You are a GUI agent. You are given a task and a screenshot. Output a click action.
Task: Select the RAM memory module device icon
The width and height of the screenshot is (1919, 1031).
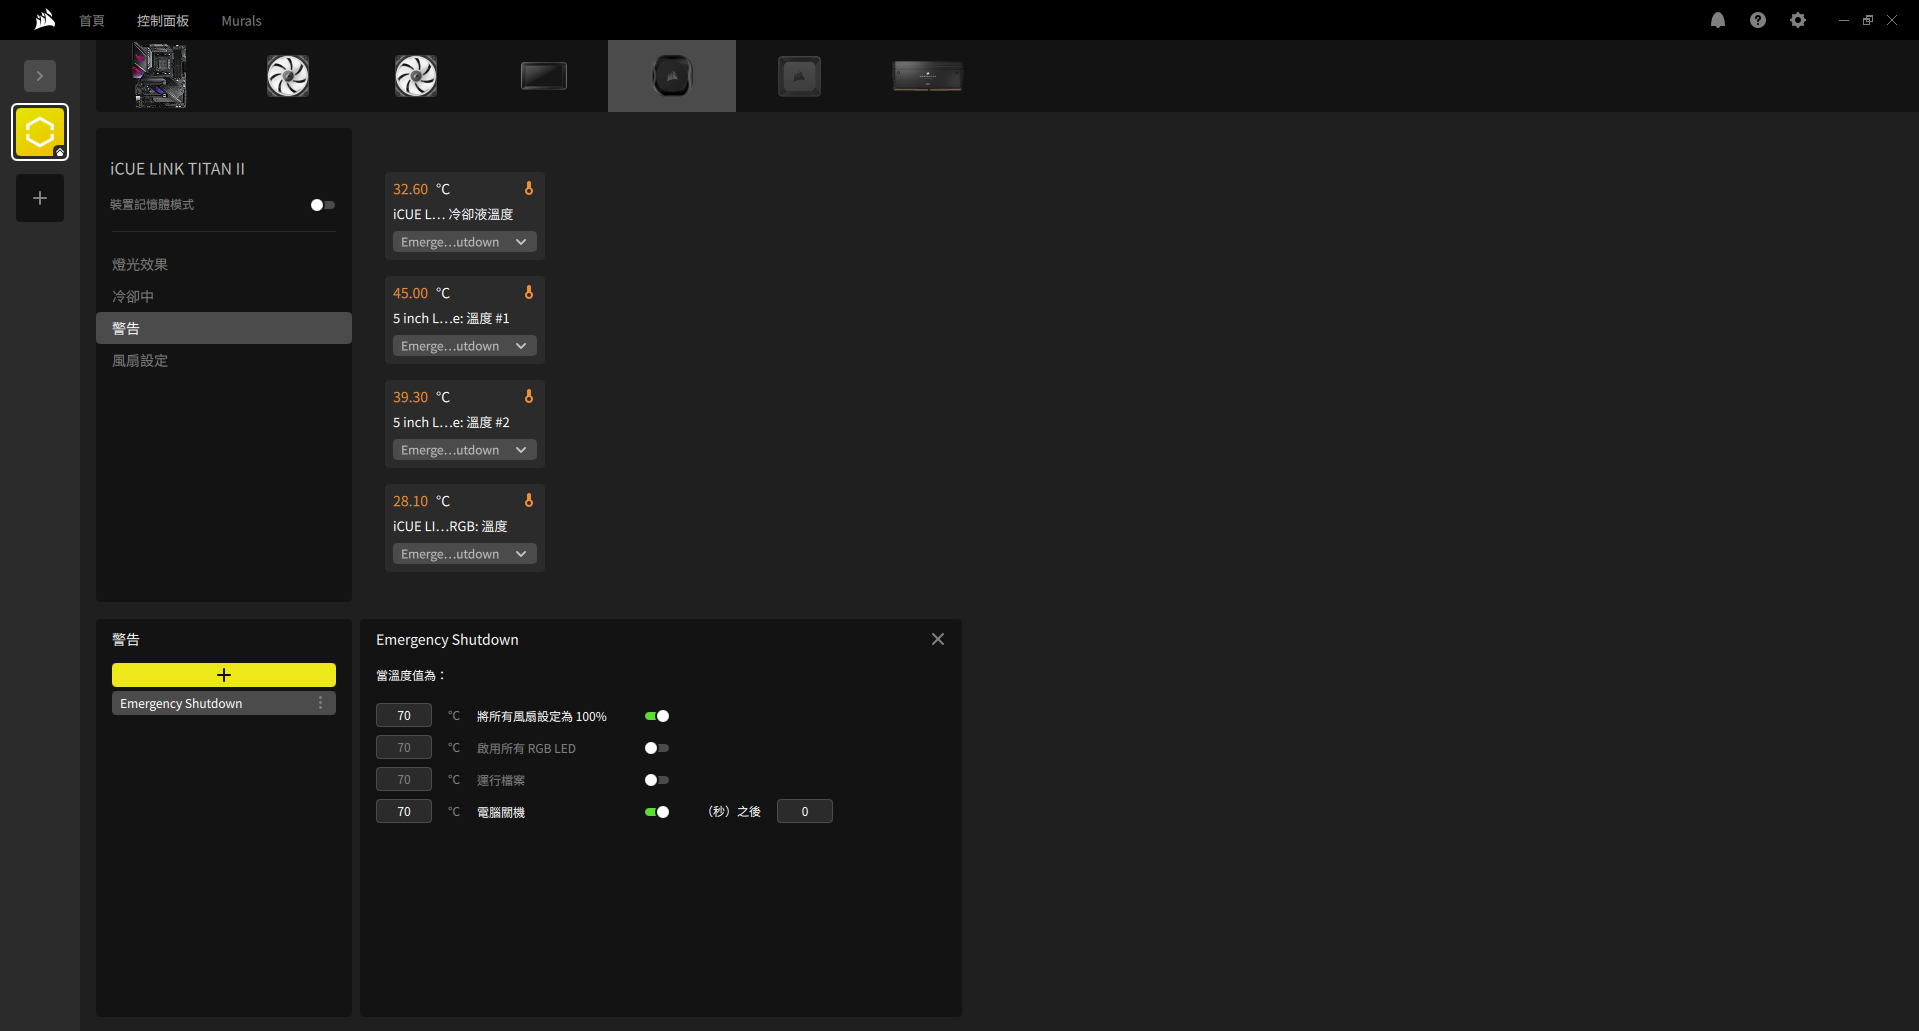[x=928, y=76]
